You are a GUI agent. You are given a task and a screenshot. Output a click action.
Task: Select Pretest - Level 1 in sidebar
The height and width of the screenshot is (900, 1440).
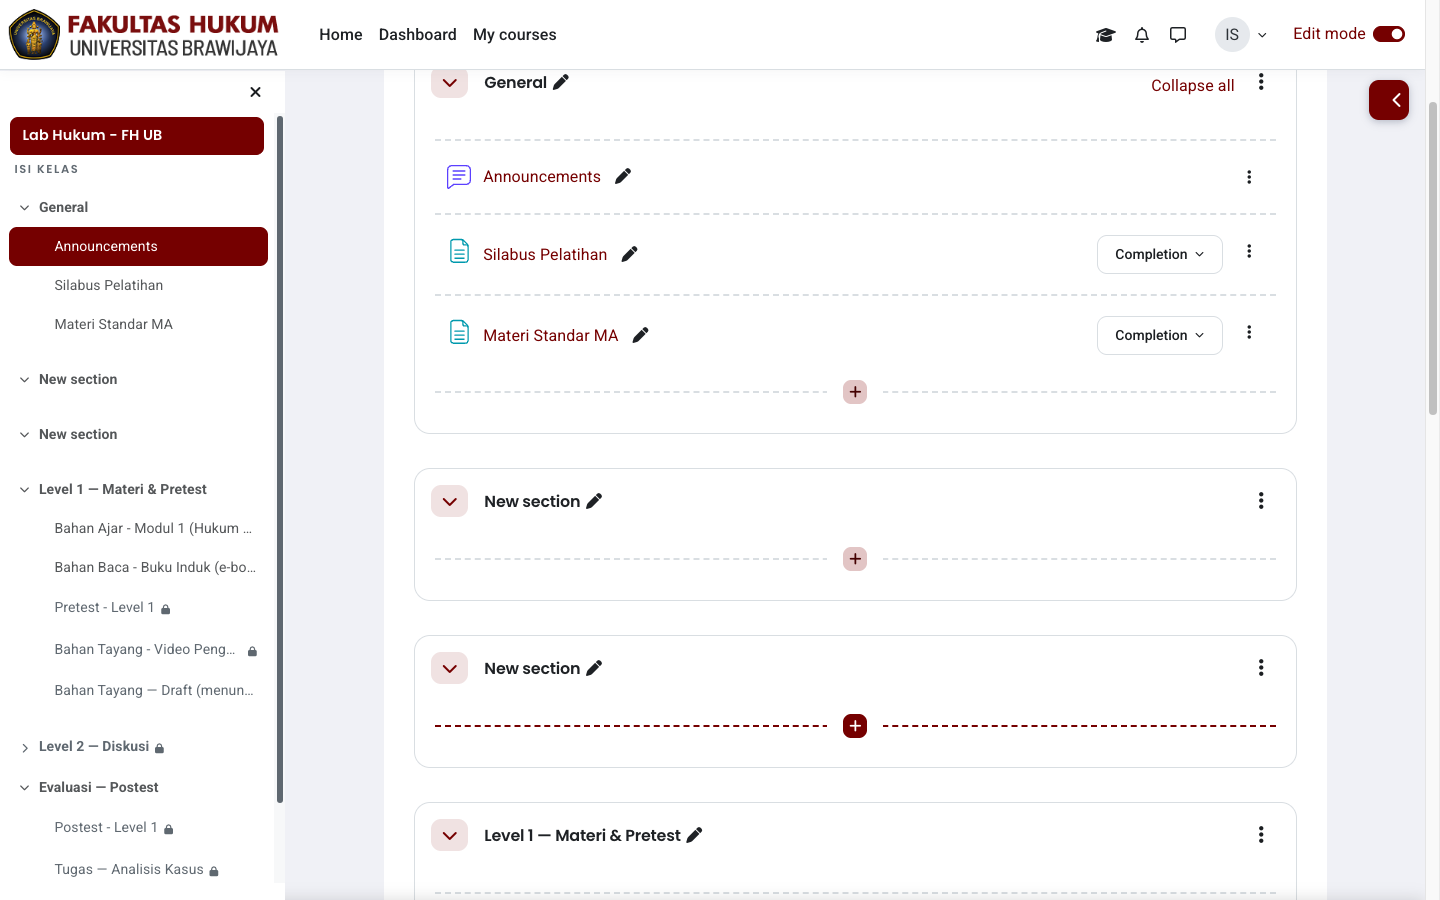click(105, 607)
